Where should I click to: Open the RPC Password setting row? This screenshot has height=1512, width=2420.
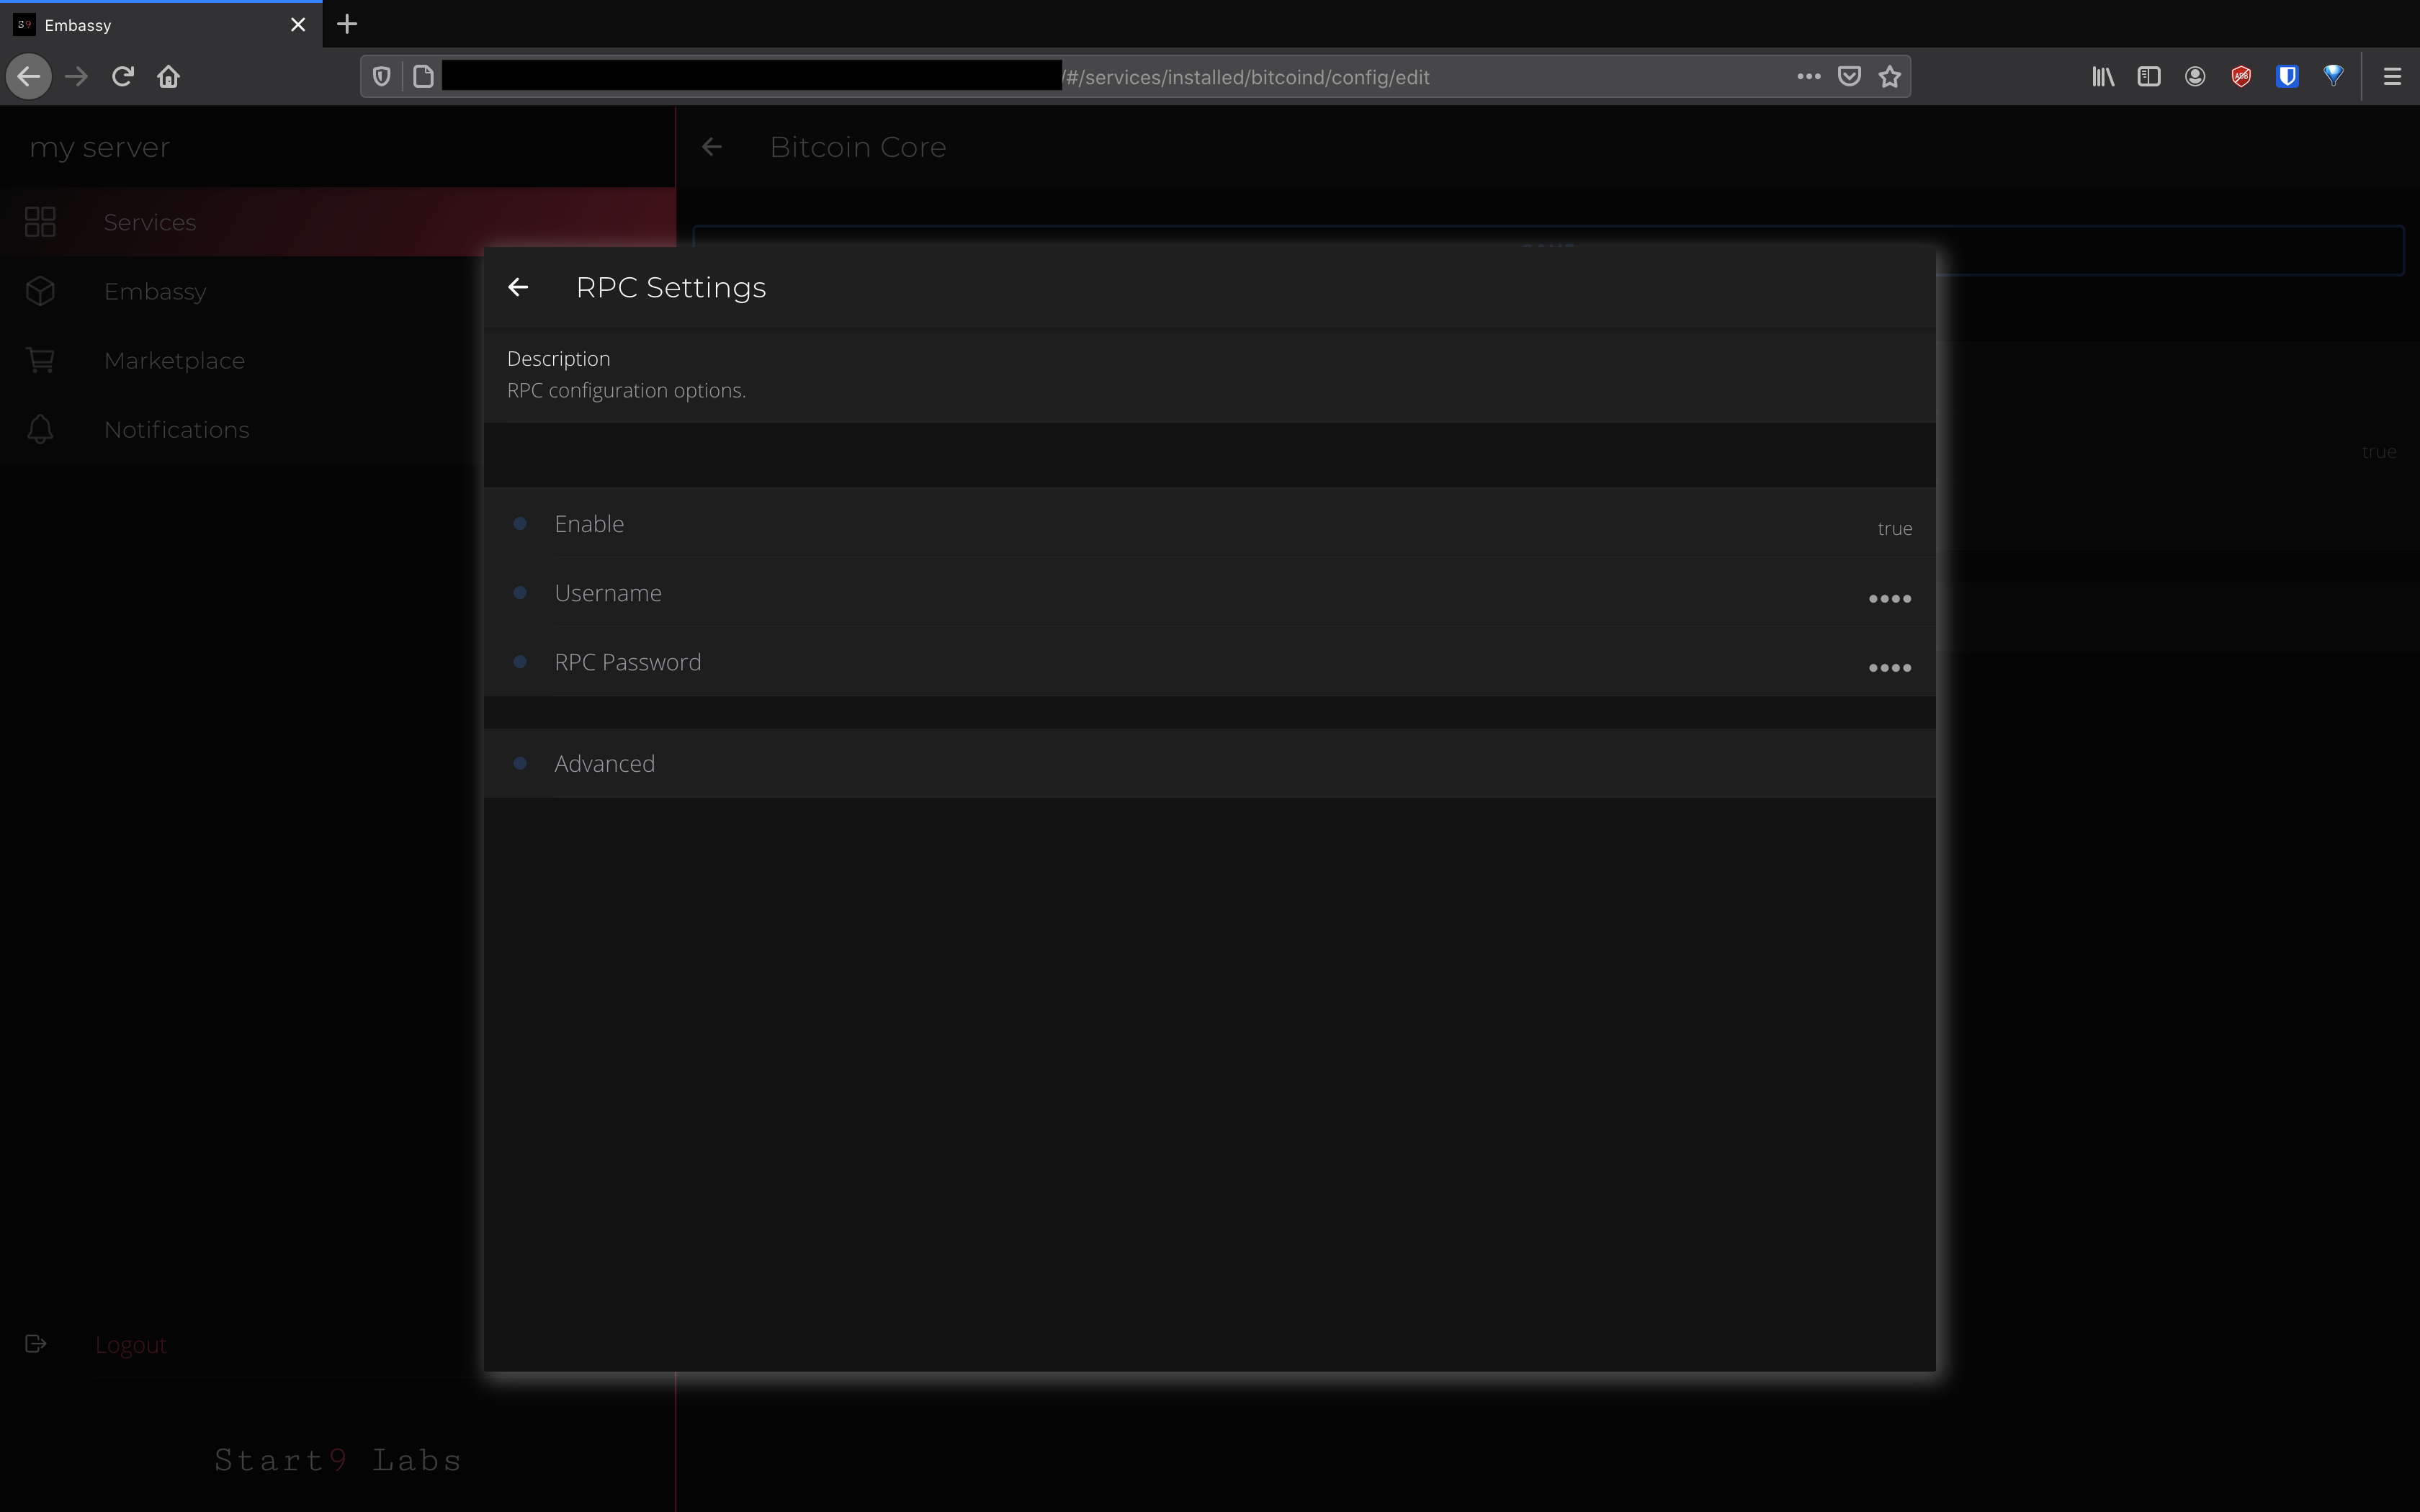pyautogui.click(x=1210, y=662)
